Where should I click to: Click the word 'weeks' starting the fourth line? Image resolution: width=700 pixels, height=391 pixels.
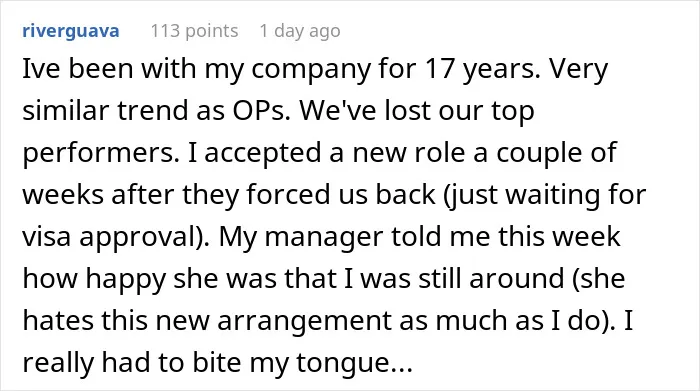click(63, 195)
